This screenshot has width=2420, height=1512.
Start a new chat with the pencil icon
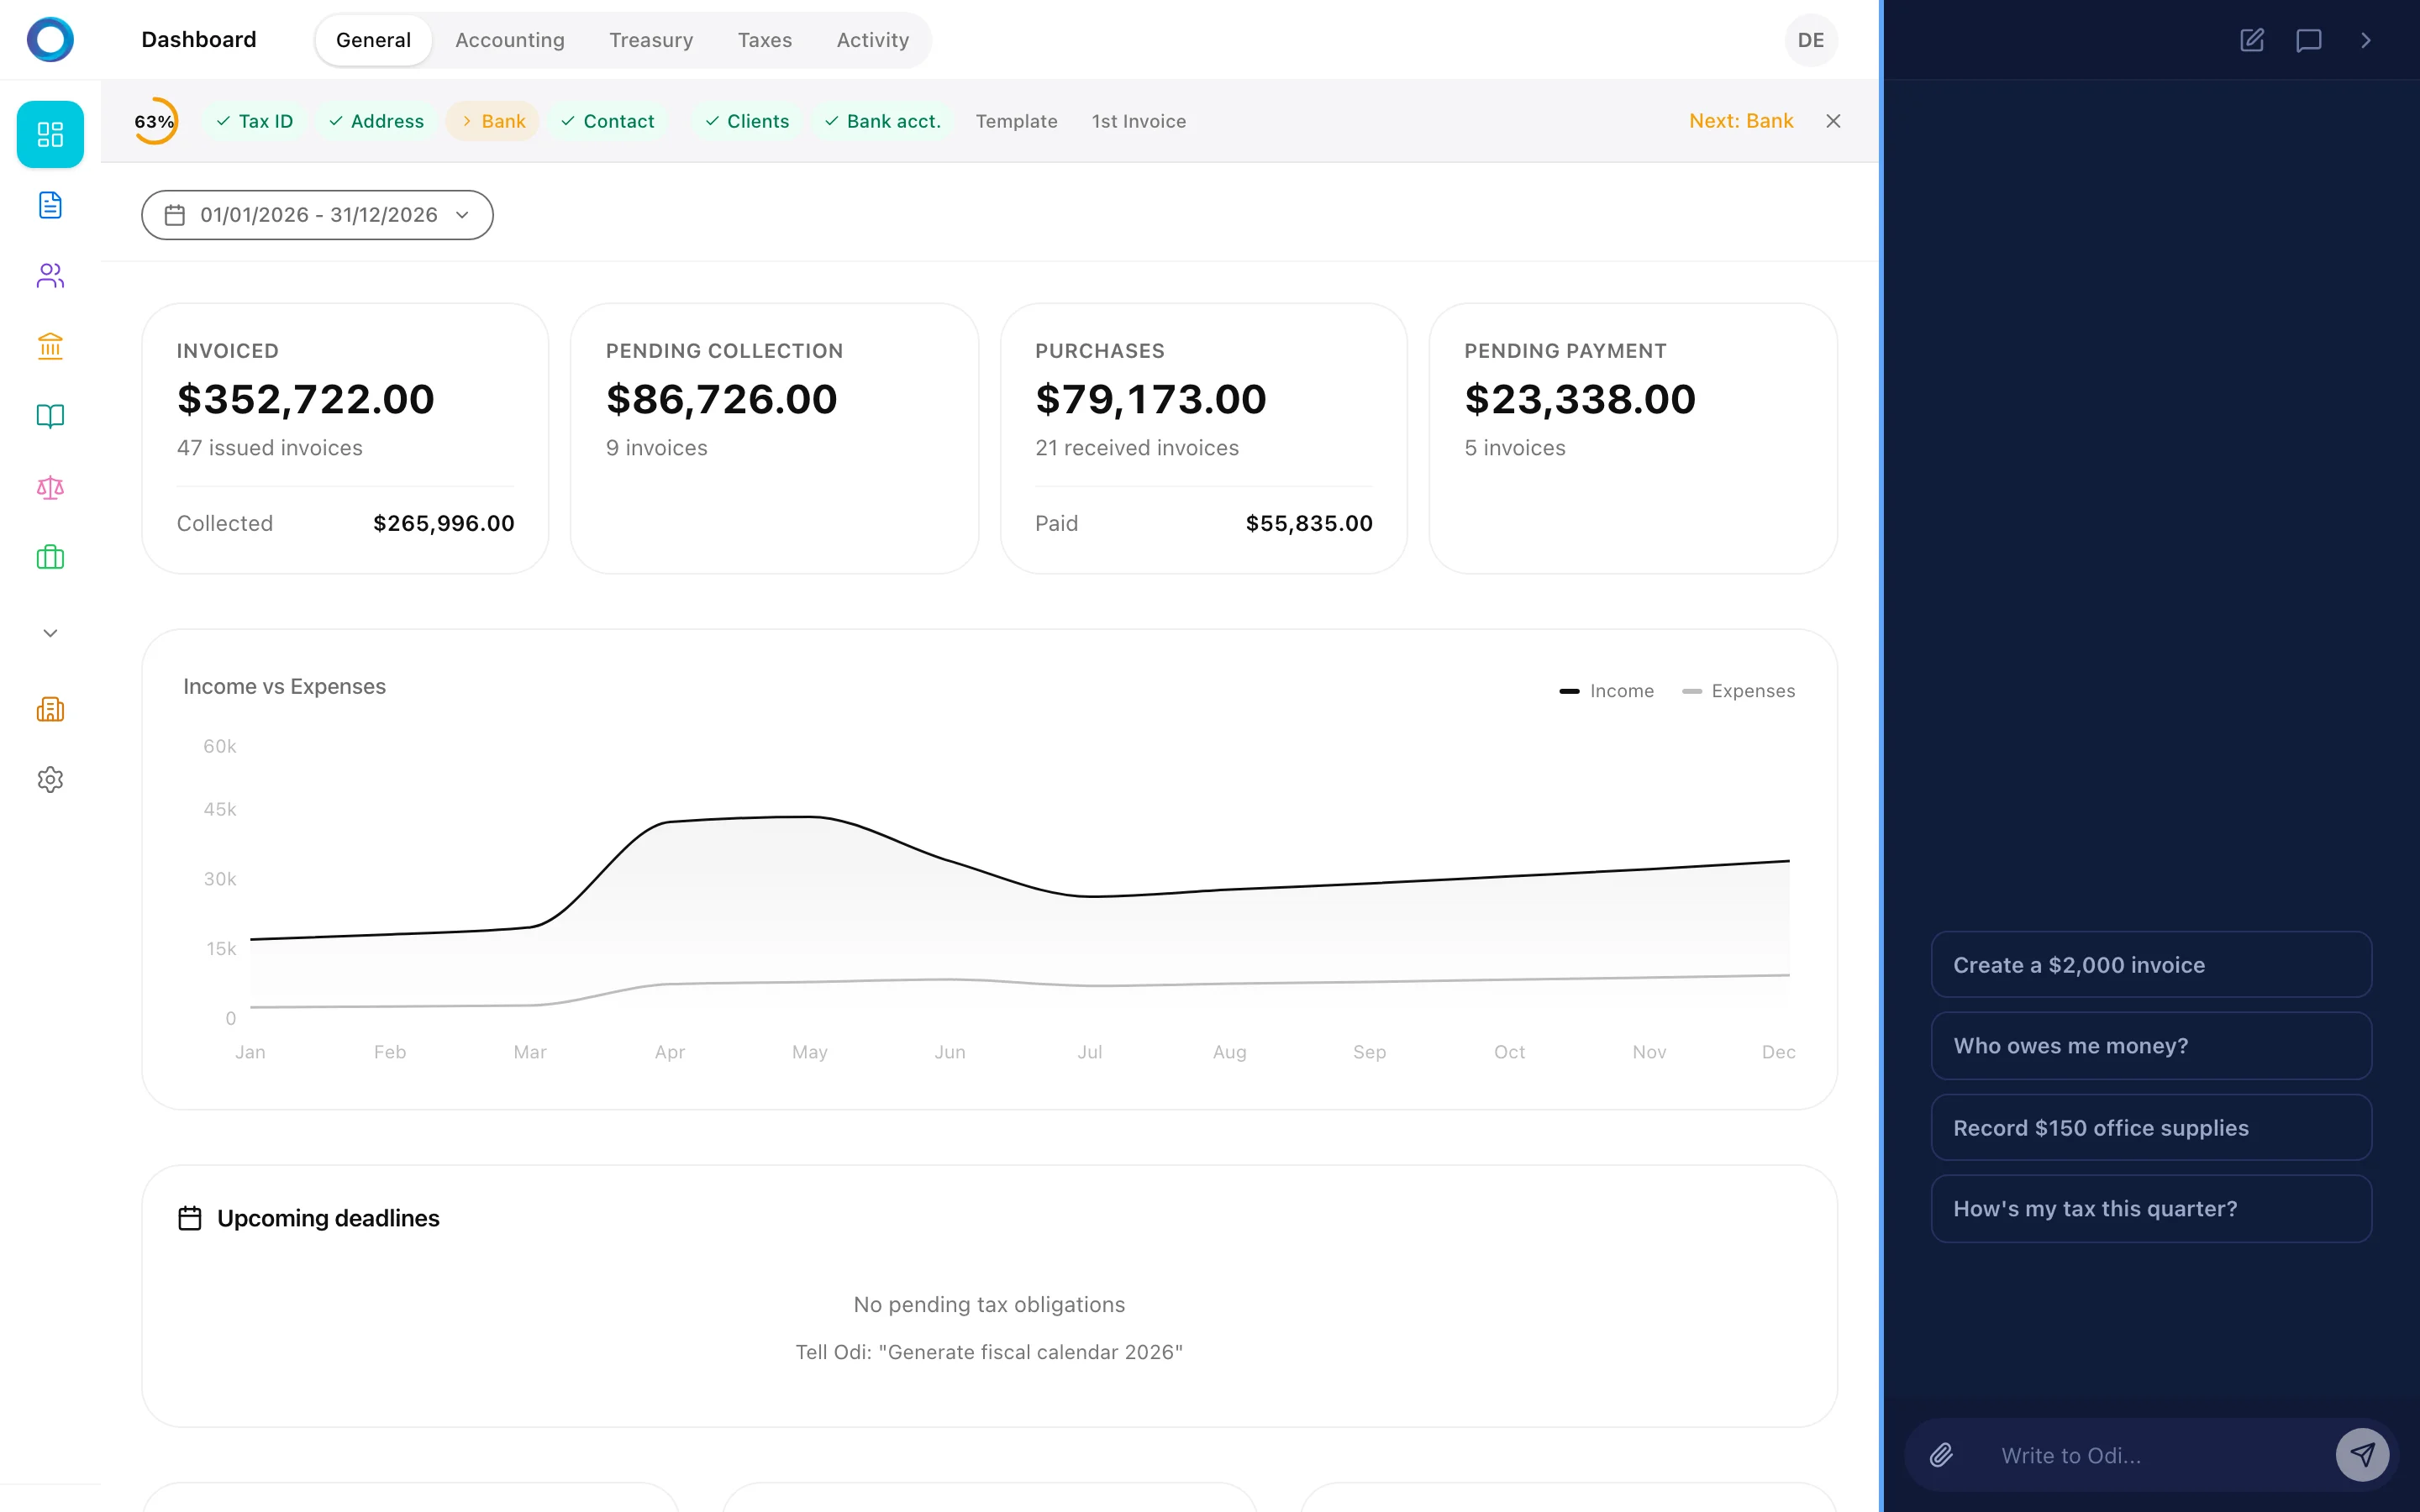click(2252, 40)
